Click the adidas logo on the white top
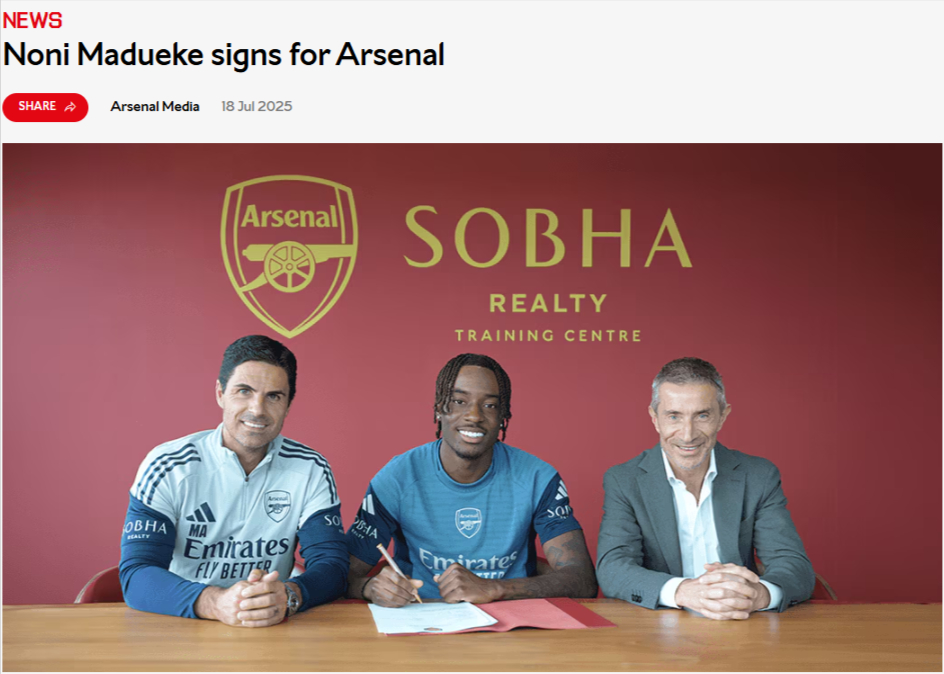 [200, 512]
